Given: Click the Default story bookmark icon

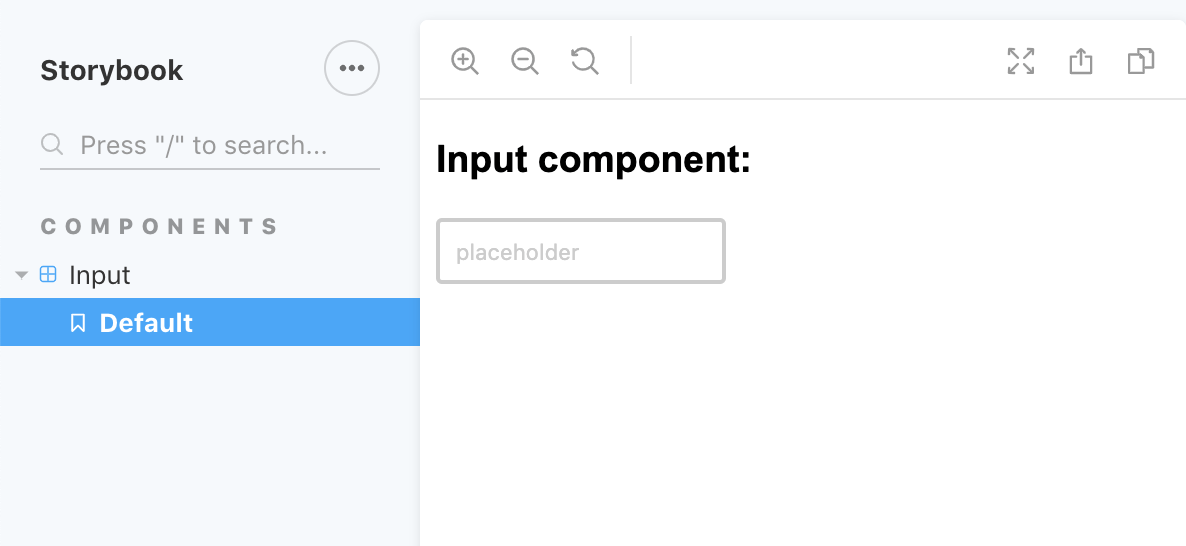Looking at the screenshot, I should point(77,323).
